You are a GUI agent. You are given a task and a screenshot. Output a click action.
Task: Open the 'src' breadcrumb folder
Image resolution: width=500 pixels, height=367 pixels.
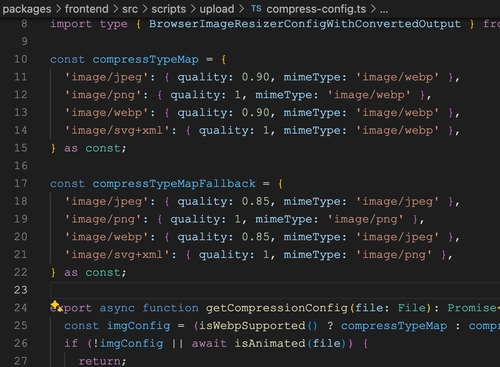point(130,9)
